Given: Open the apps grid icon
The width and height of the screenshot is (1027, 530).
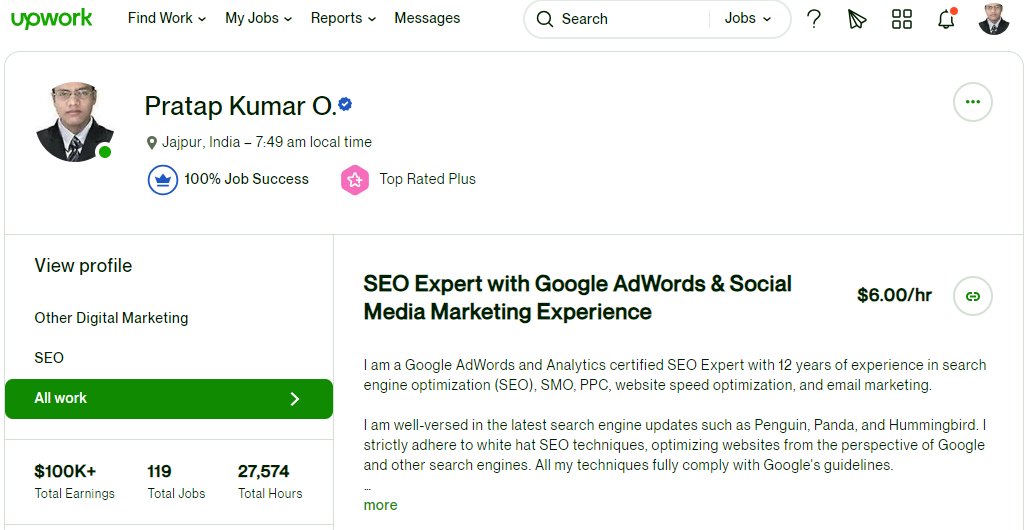Looking at the screenshot, I should coord(902,19).
